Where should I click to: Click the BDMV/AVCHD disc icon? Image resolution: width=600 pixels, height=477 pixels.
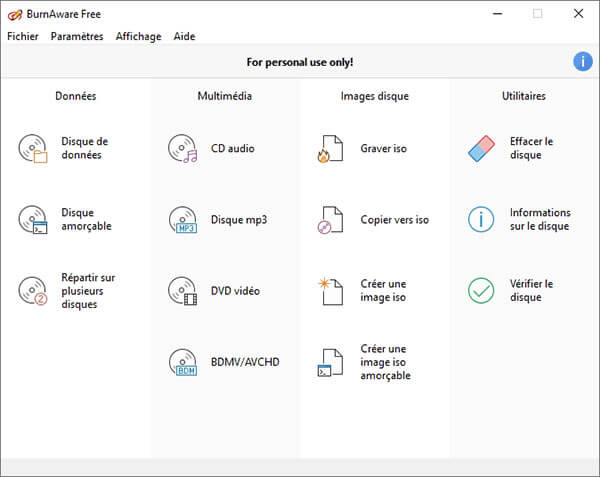[x=183, y=362]
